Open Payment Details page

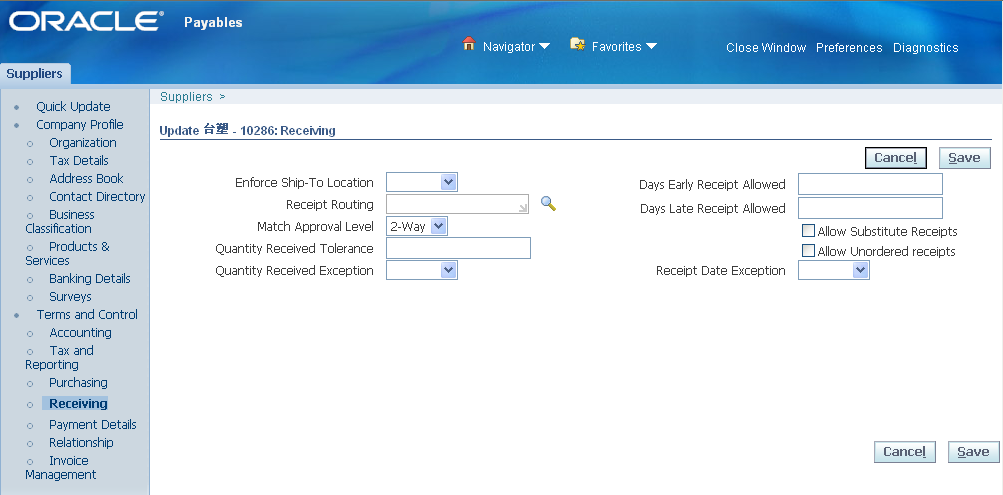click(93, 425)
